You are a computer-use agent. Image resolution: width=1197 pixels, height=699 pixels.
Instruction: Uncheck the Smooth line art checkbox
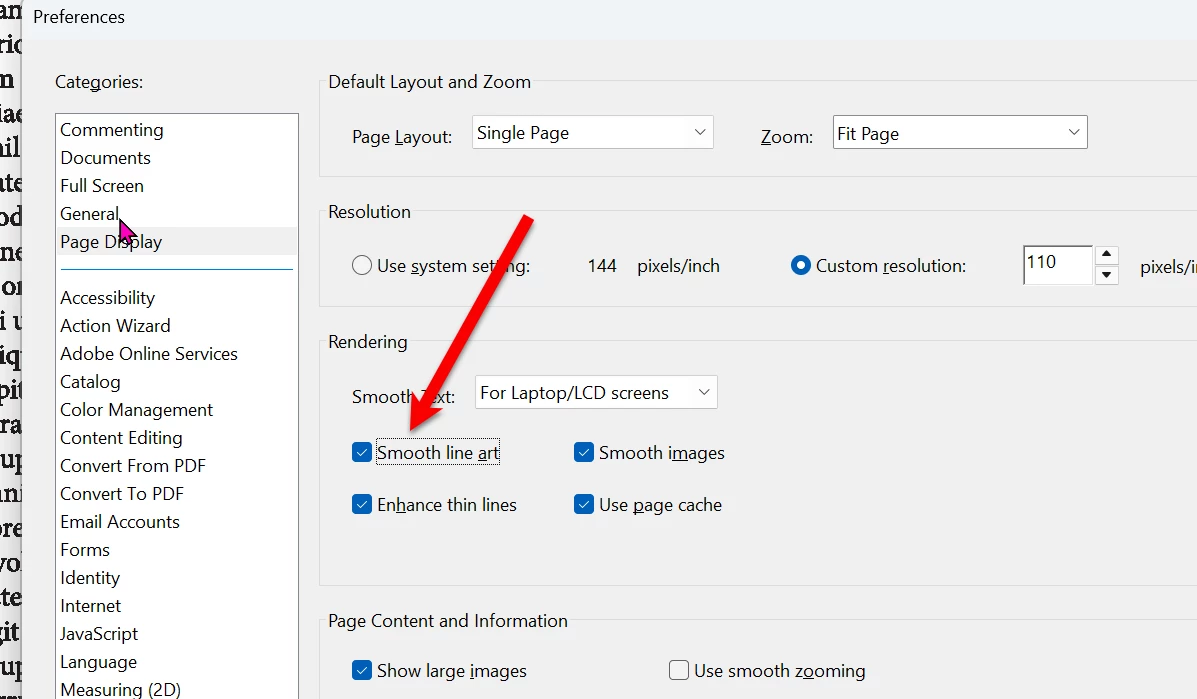tap(362, 453)
